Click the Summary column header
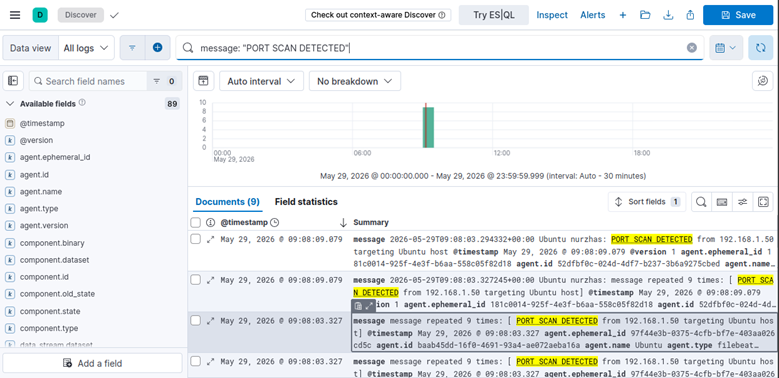The height and width of the screenshot is (378, 779). click(371, 222)
